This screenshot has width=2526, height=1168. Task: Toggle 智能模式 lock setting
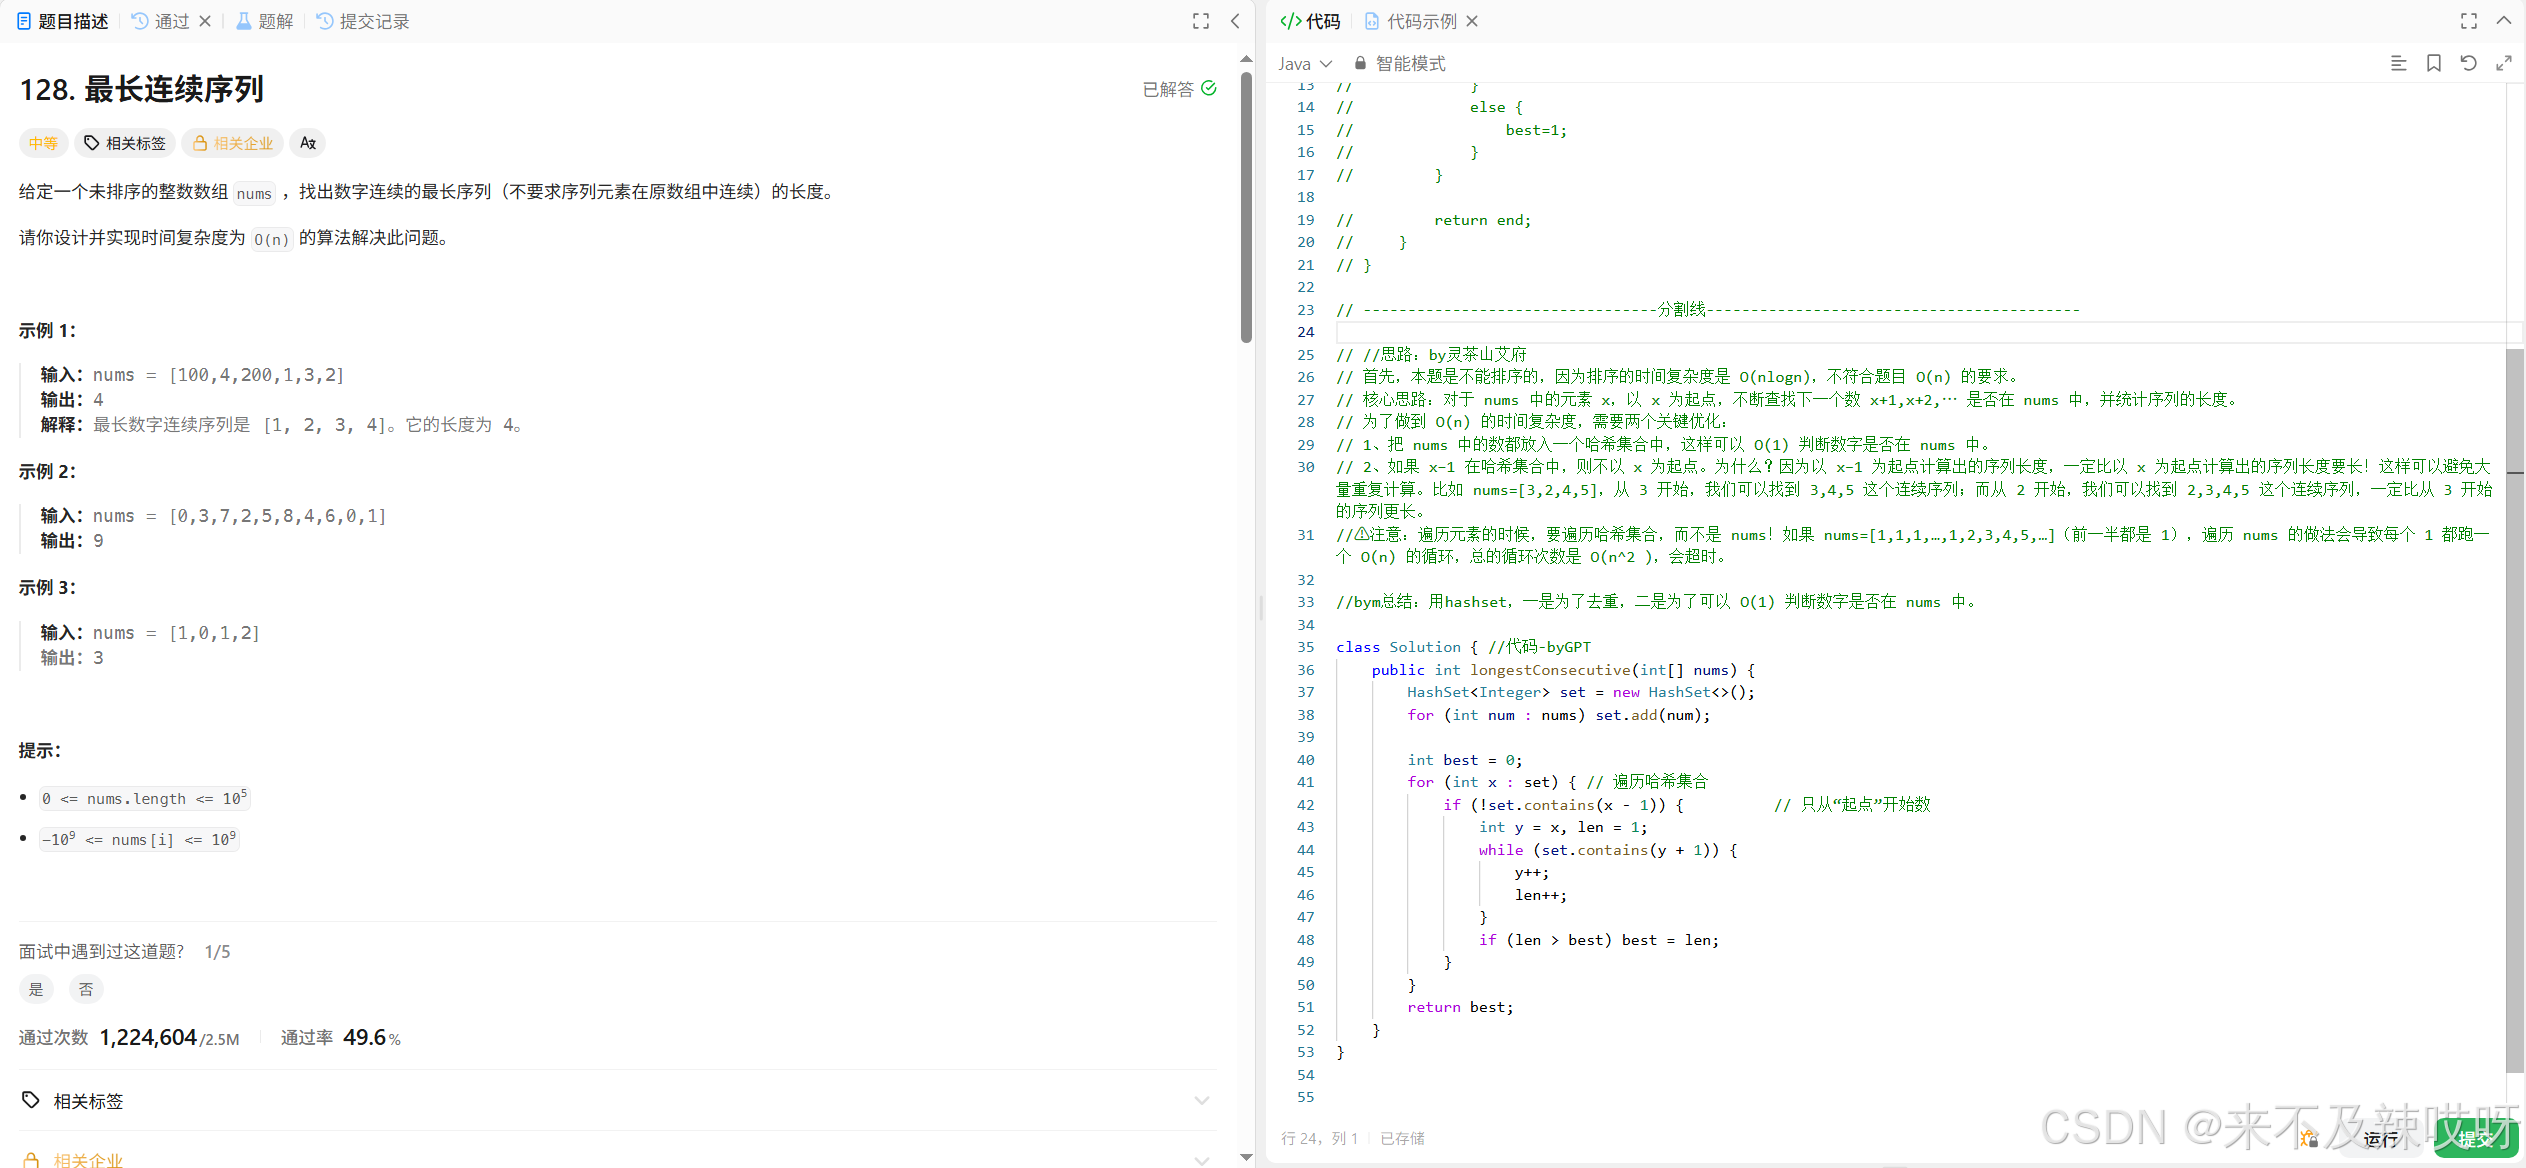click(1400, 63)
